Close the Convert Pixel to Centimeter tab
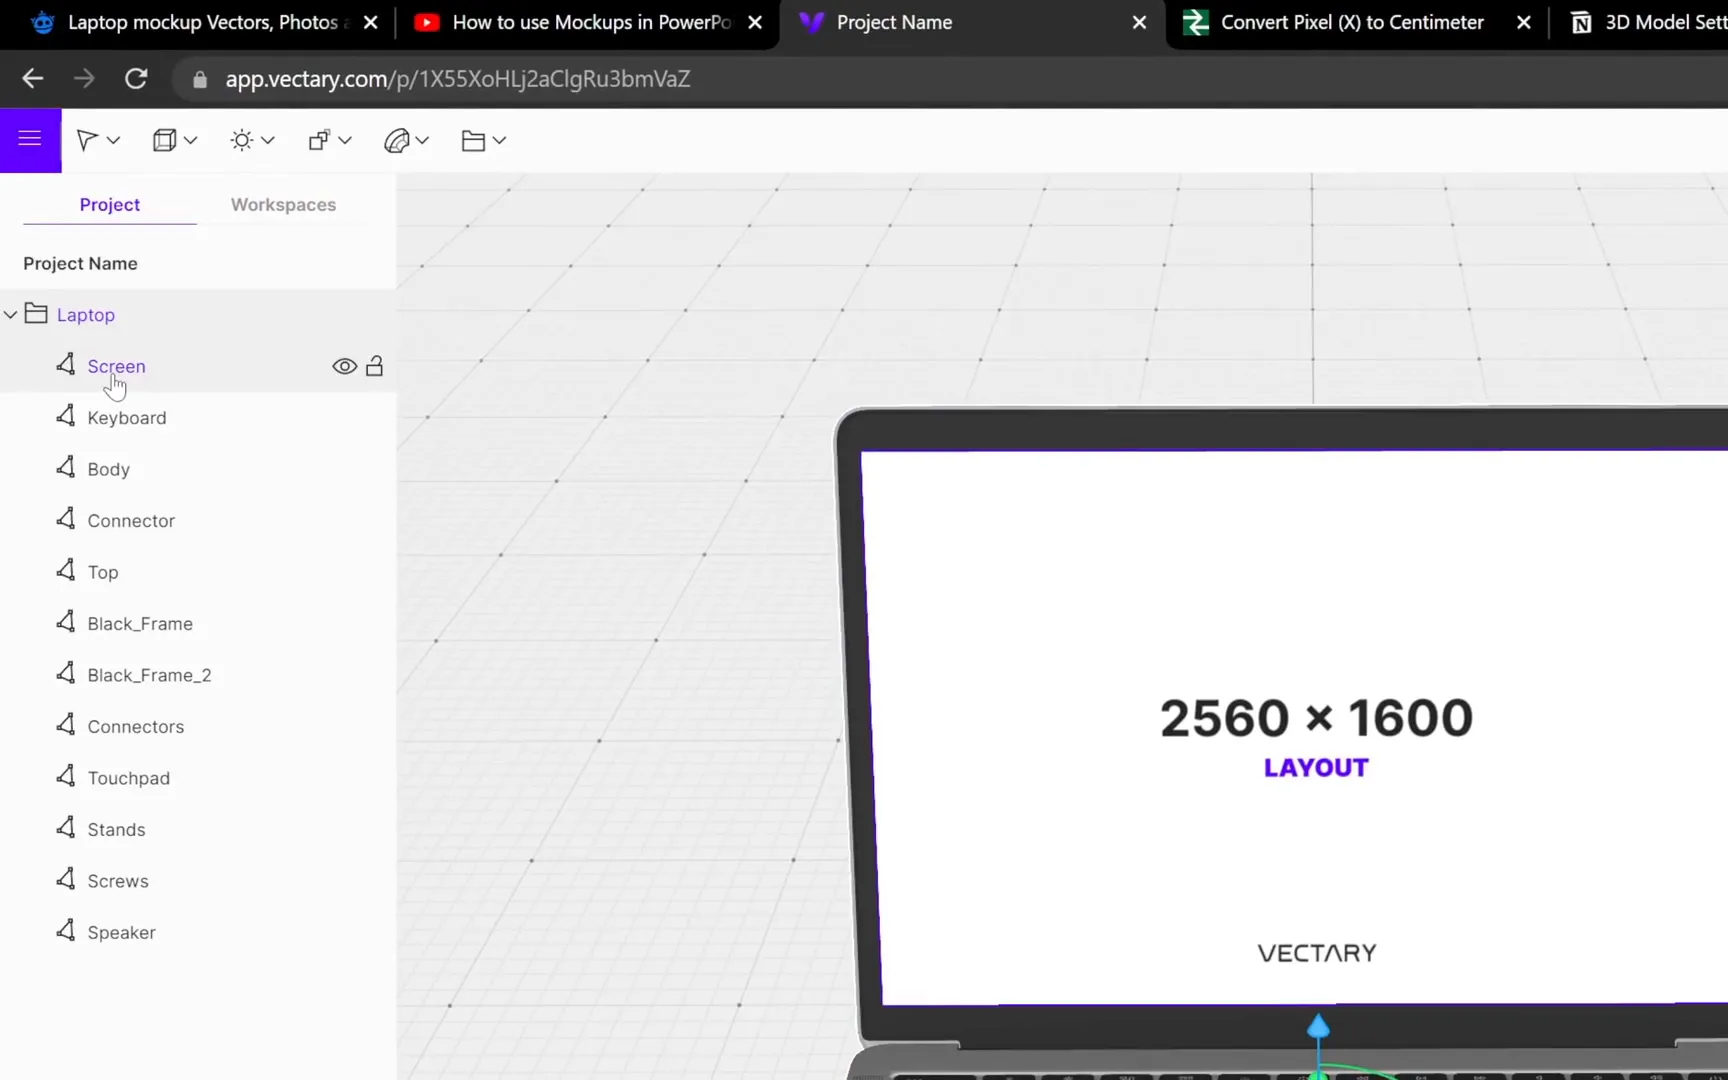 pos(1523,22)
